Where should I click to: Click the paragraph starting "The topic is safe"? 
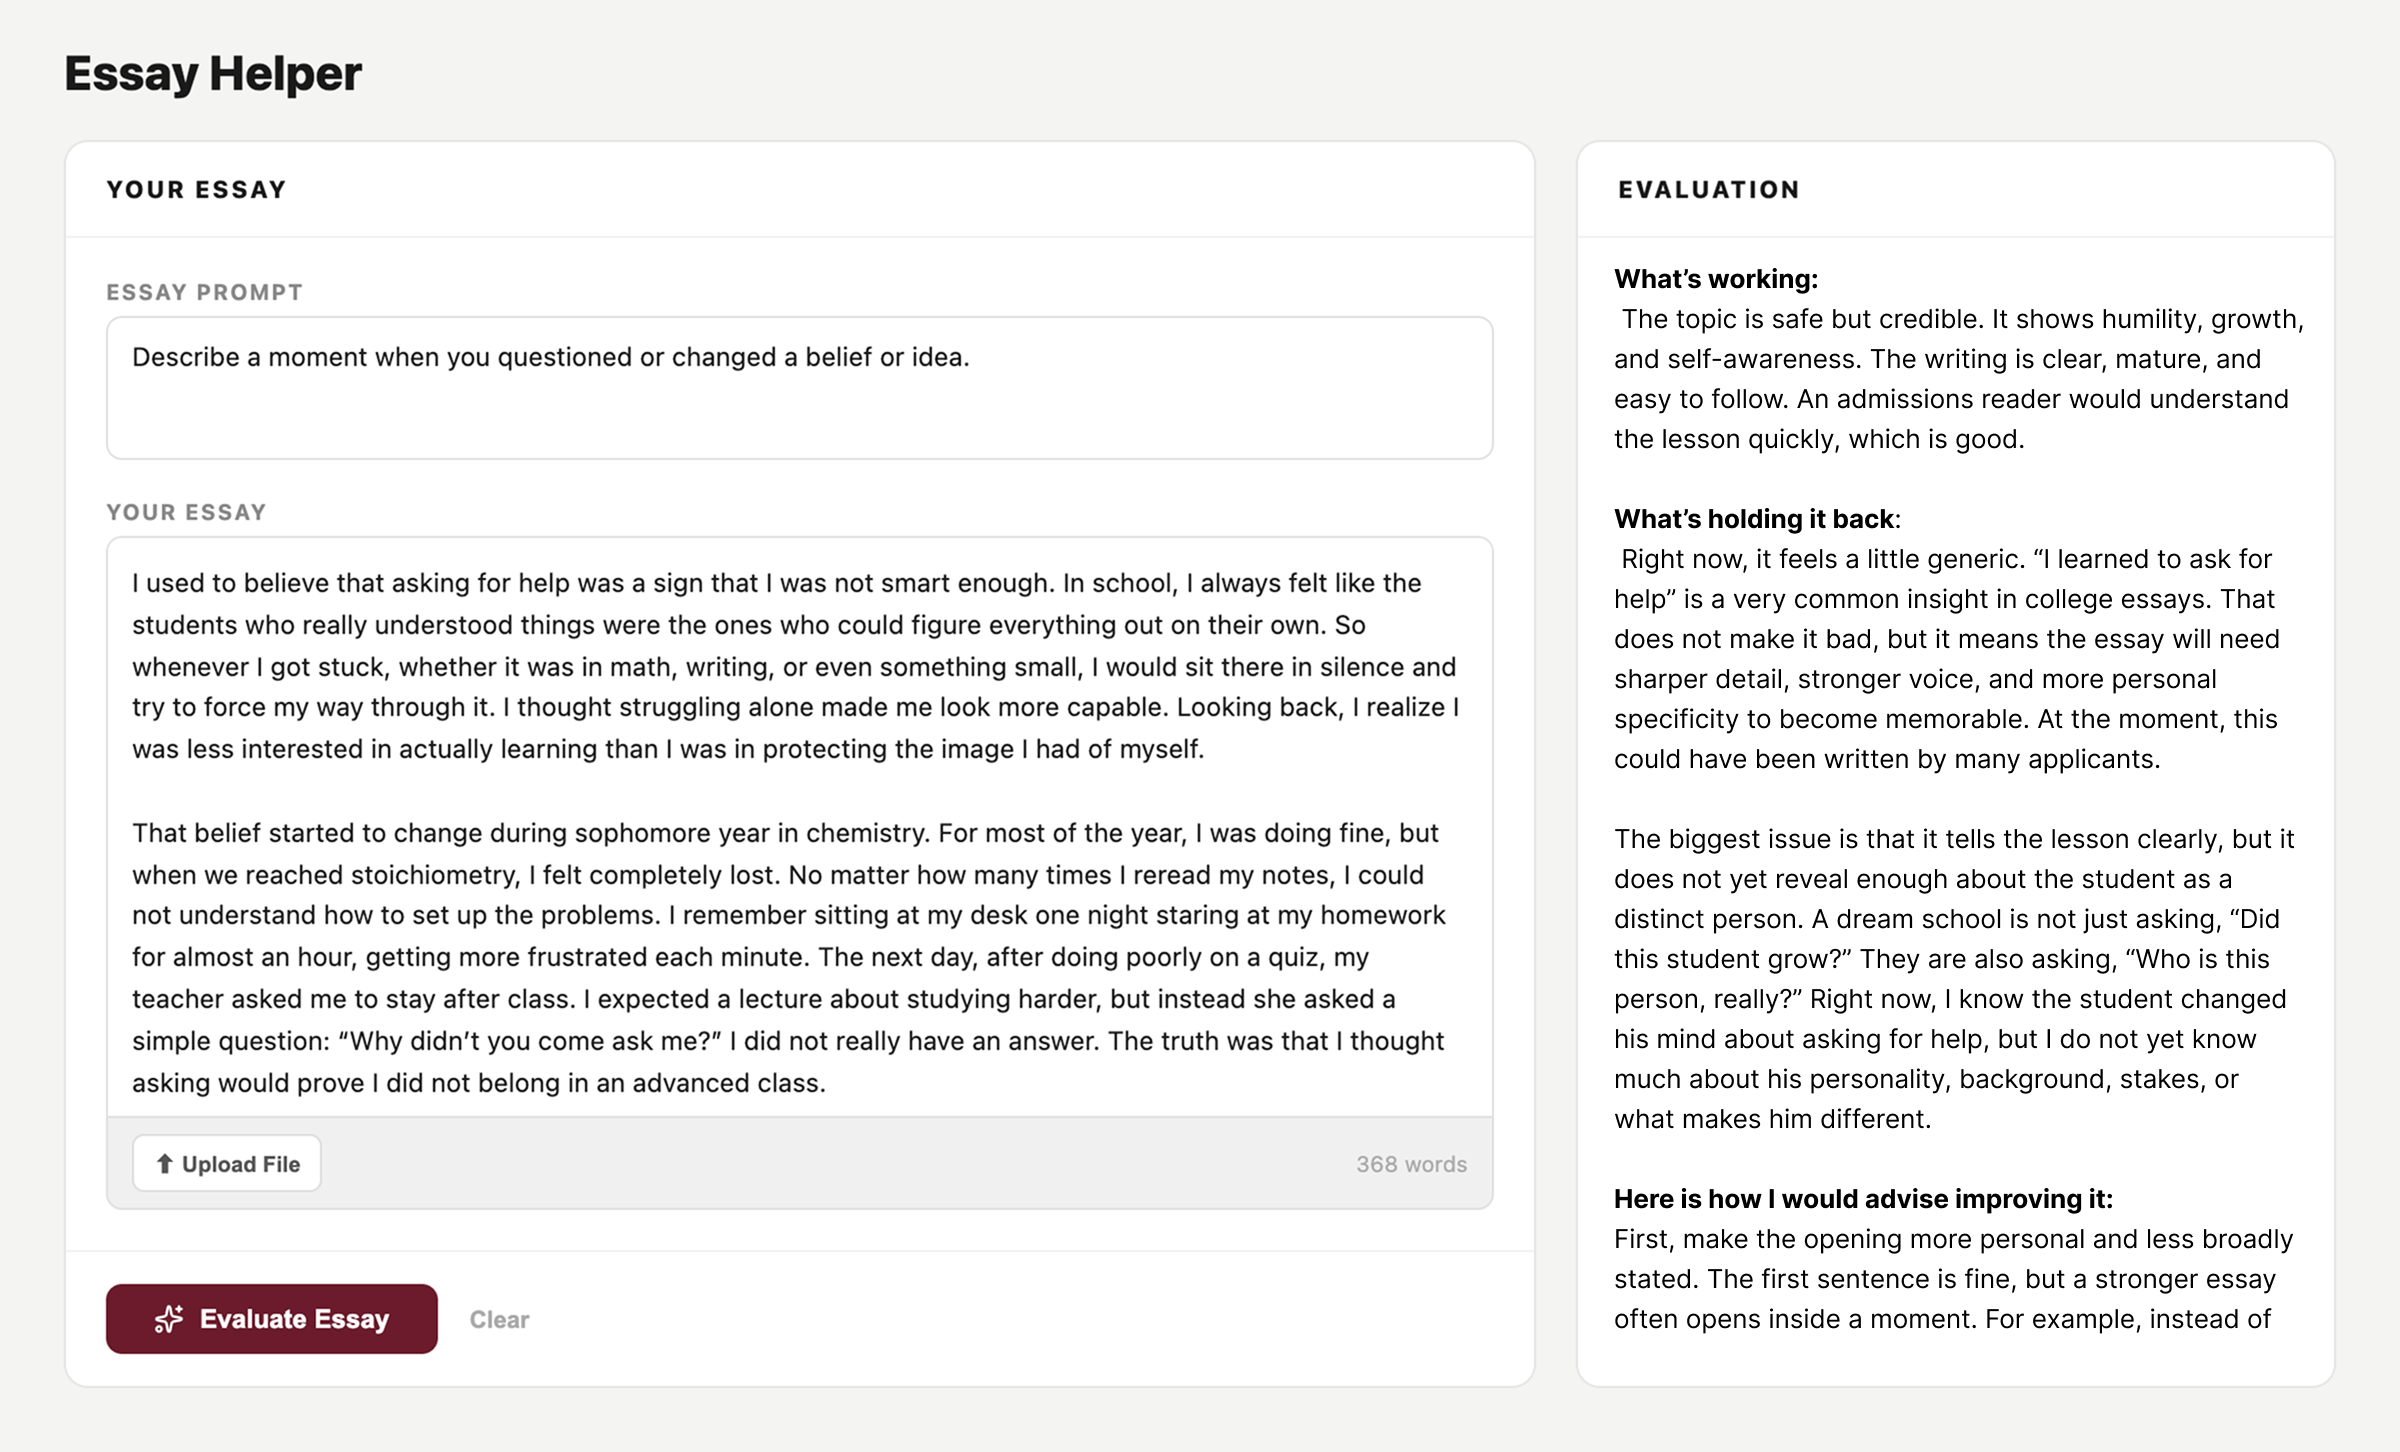(x=1958, y=379)
